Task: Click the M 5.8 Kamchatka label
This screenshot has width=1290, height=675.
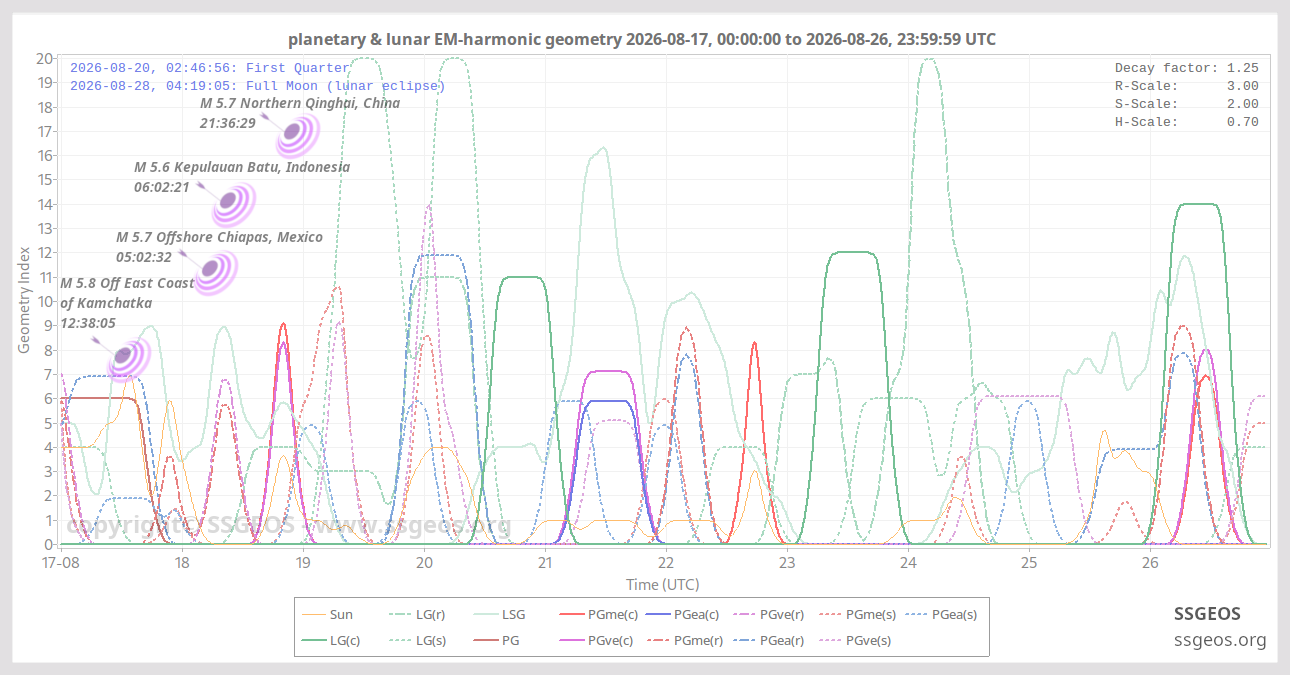Action: 127,293
